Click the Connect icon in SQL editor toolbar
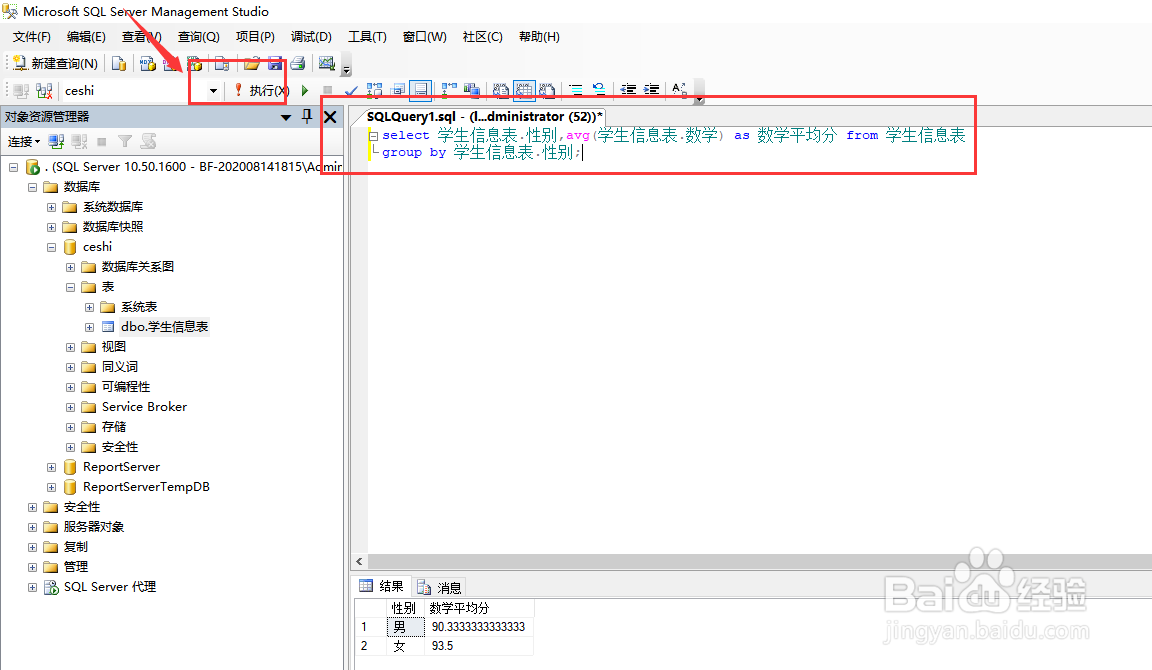This screenshot has height=670, width=1152. (21, 90)
